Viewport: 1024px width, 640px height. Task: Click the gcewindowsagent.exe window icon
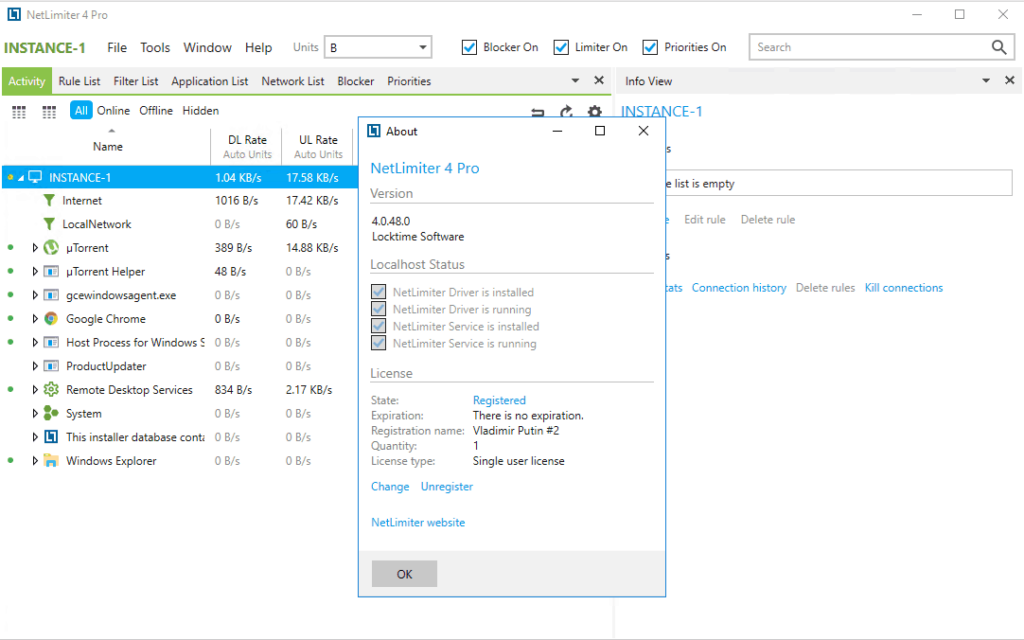click(51, 295)
